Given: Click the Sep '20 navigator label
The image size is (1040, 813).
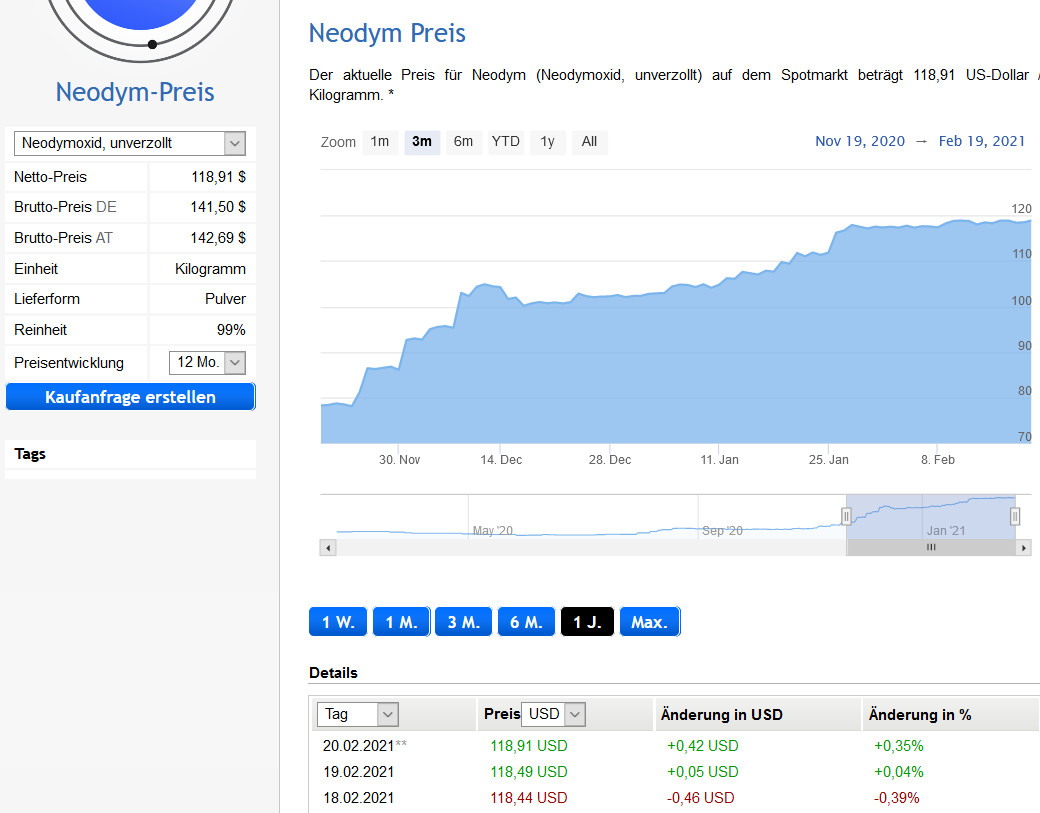Looking at the screenshot, I should (722, 531).
